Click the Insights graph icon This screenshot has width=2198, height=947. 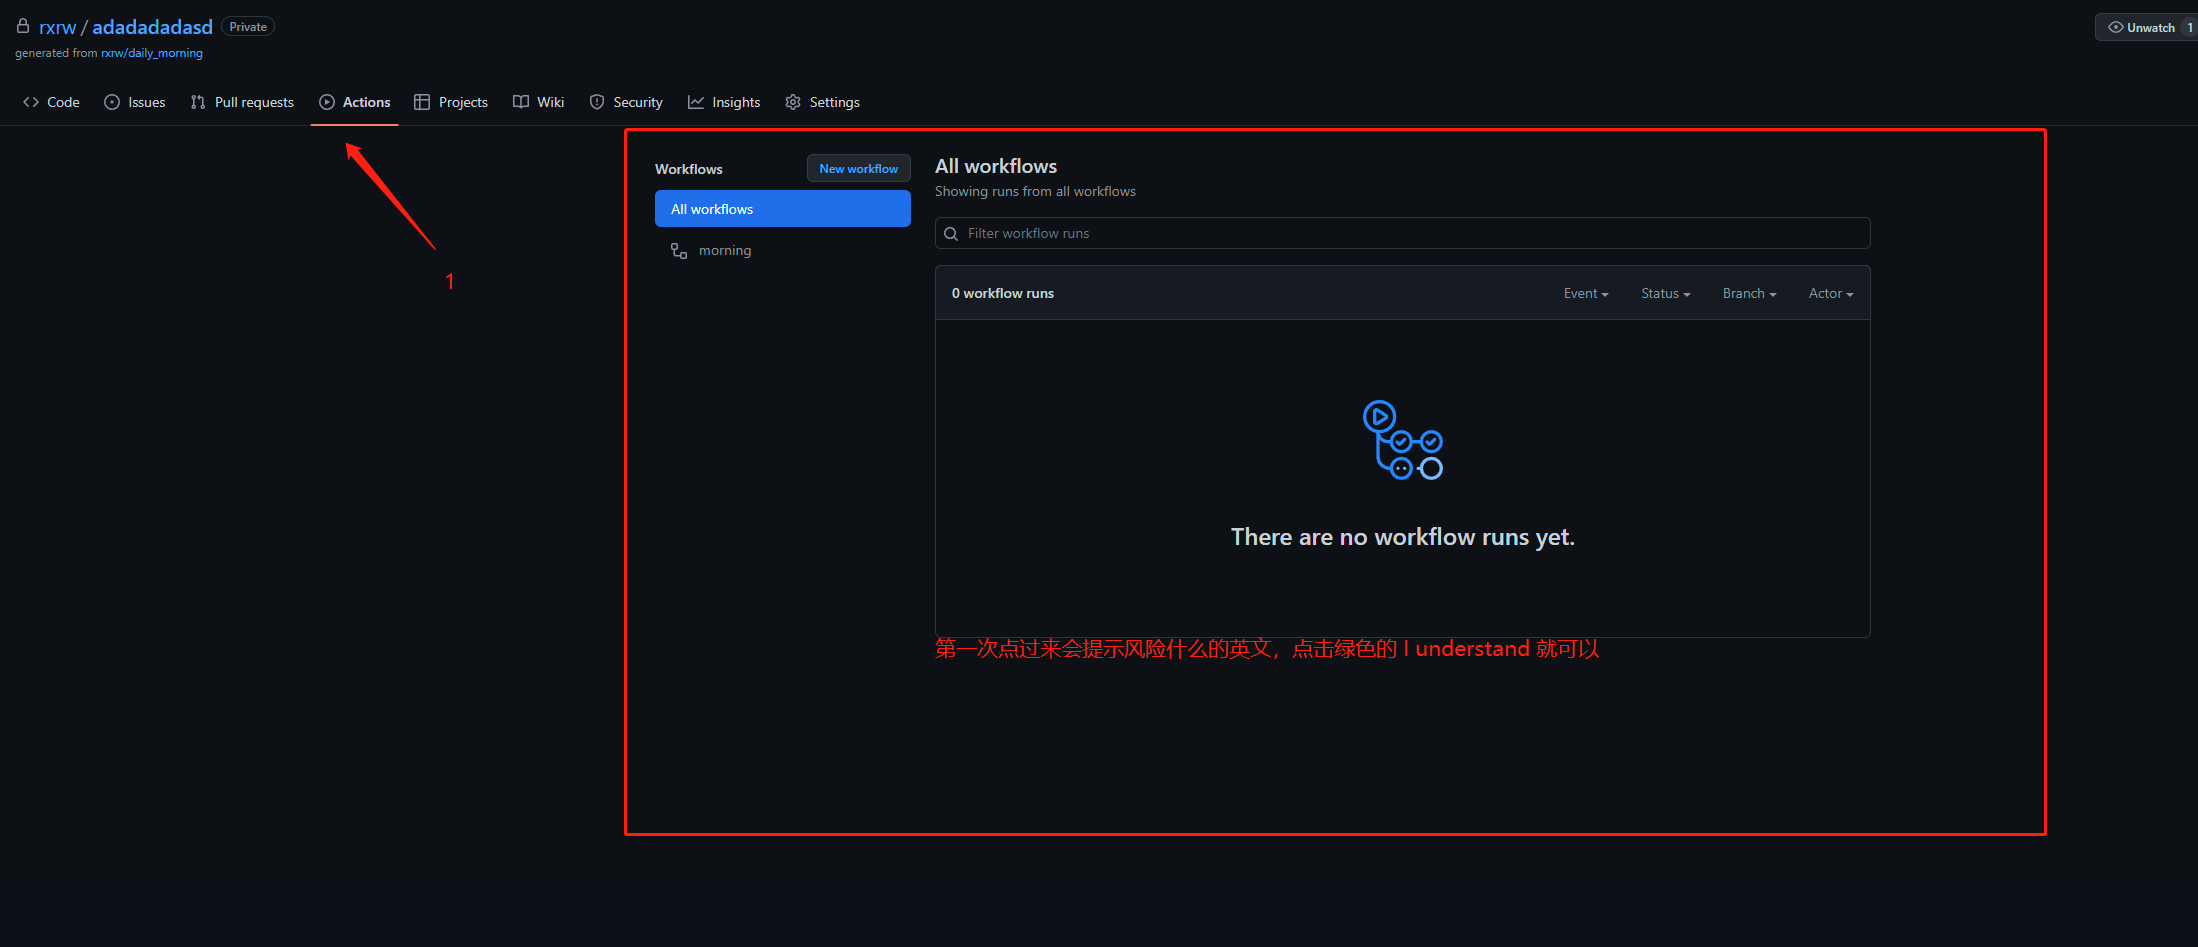coord(696,102)
